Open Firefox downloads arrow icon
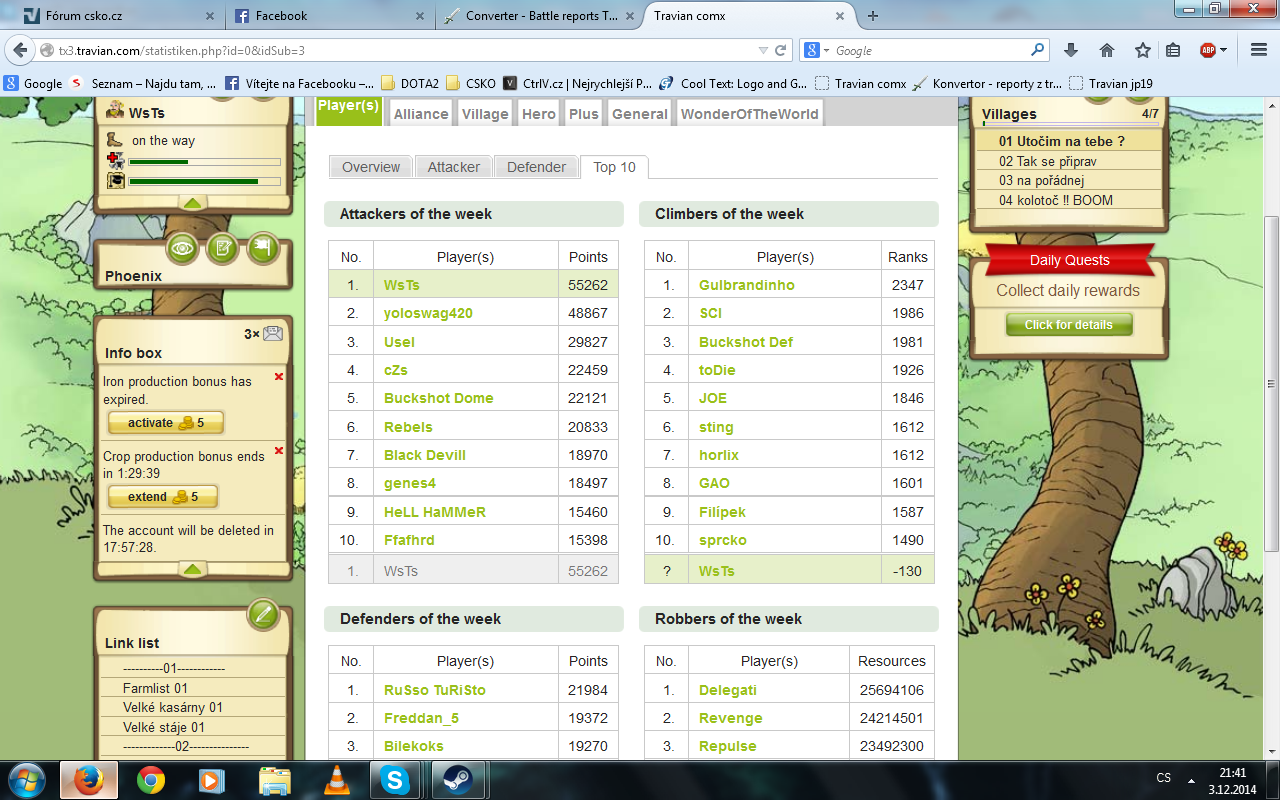 1071,50
